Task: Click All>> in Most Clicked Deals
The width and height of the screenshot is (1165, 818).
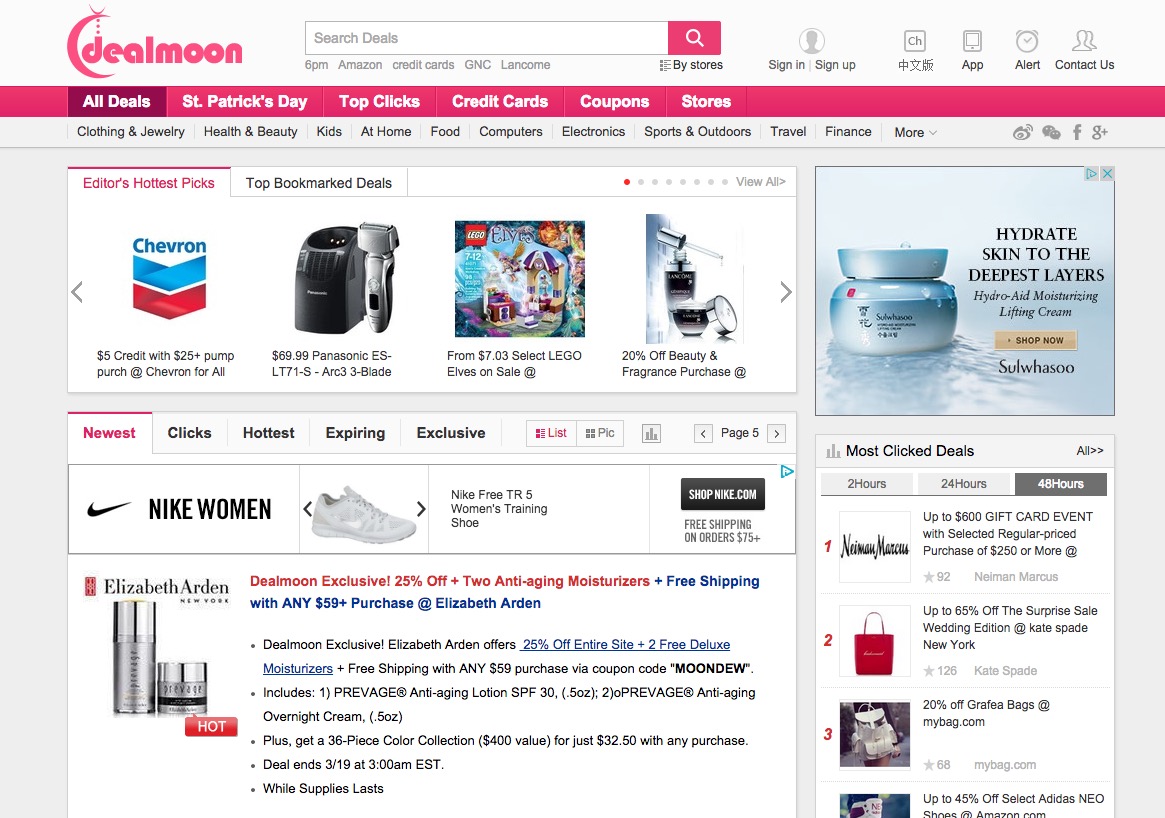Action: [1089, 451]
